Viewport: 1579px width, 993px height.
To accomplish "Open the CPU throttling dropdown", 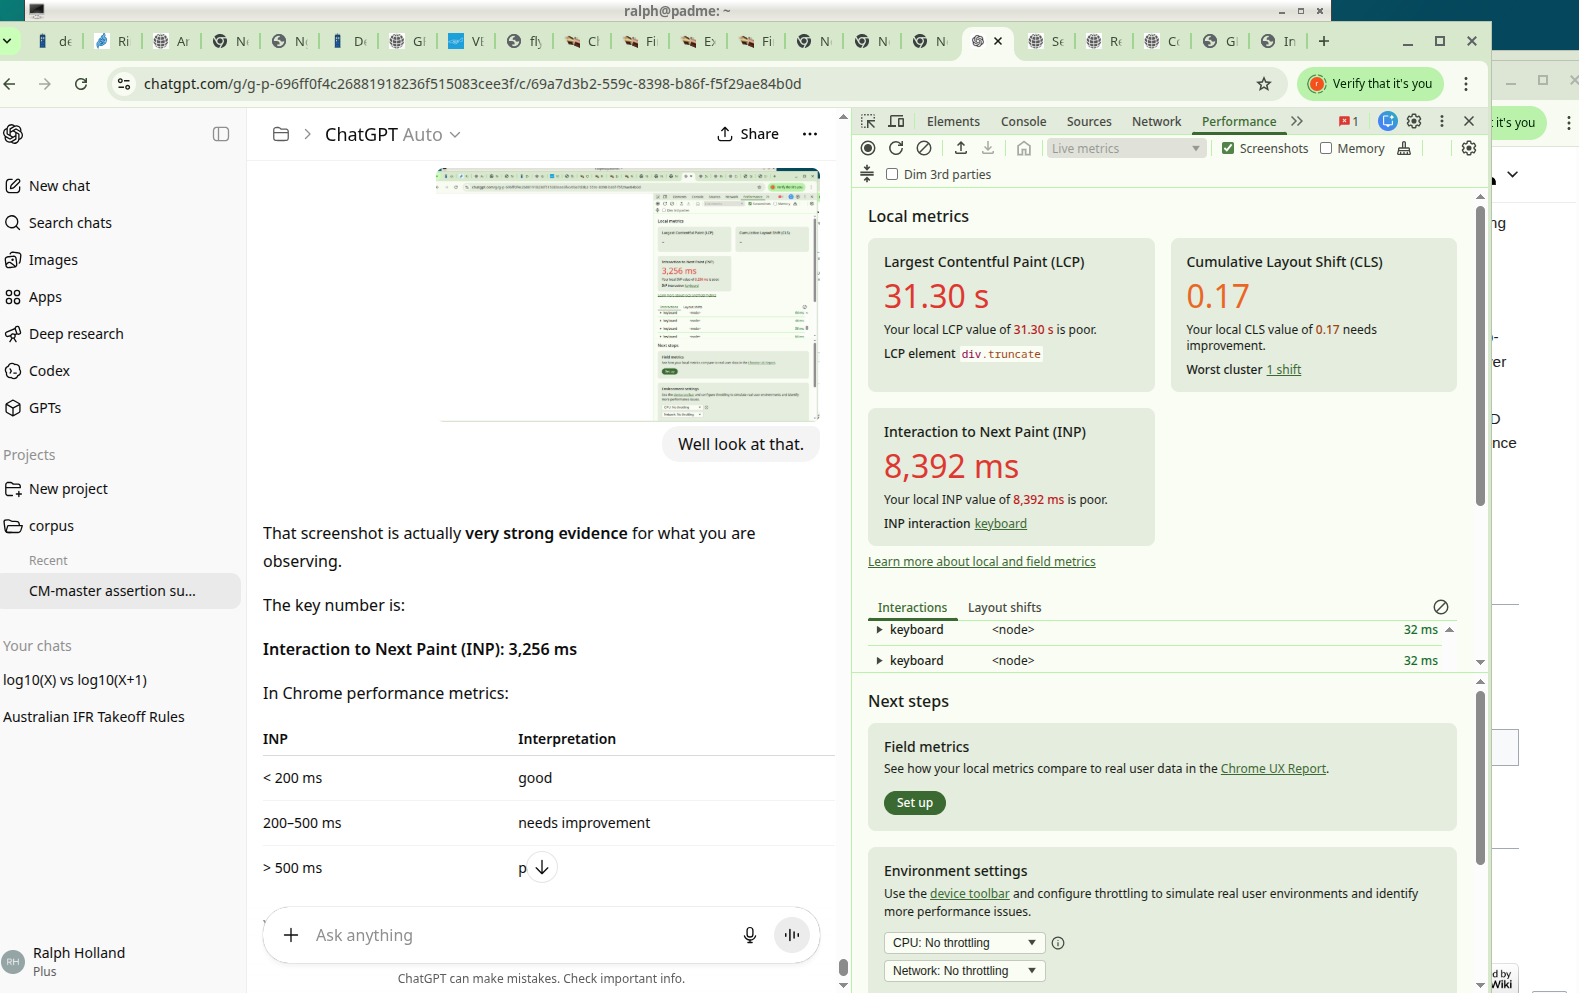I will tap(964, 943).
